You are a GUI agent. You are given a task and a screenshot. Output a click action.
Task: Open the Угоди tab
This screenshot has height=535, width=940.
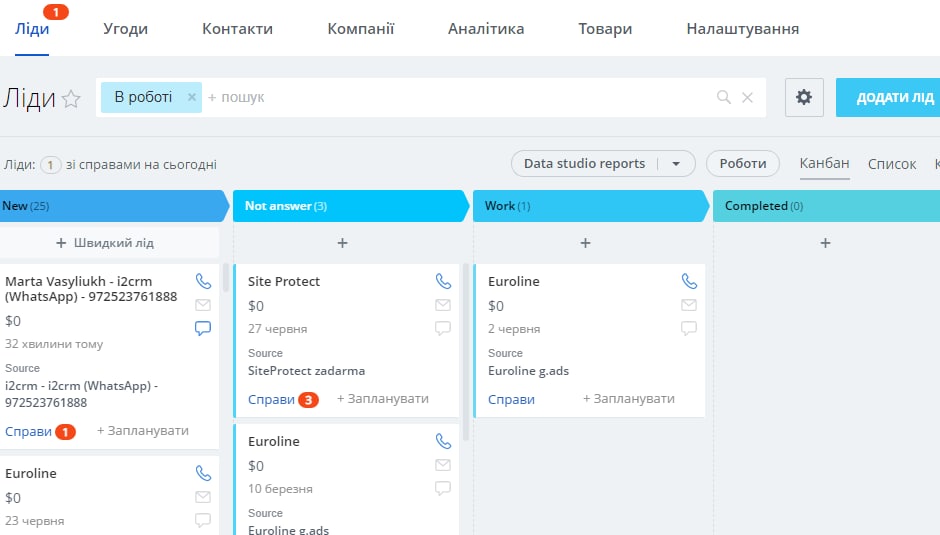coord(125,29)
